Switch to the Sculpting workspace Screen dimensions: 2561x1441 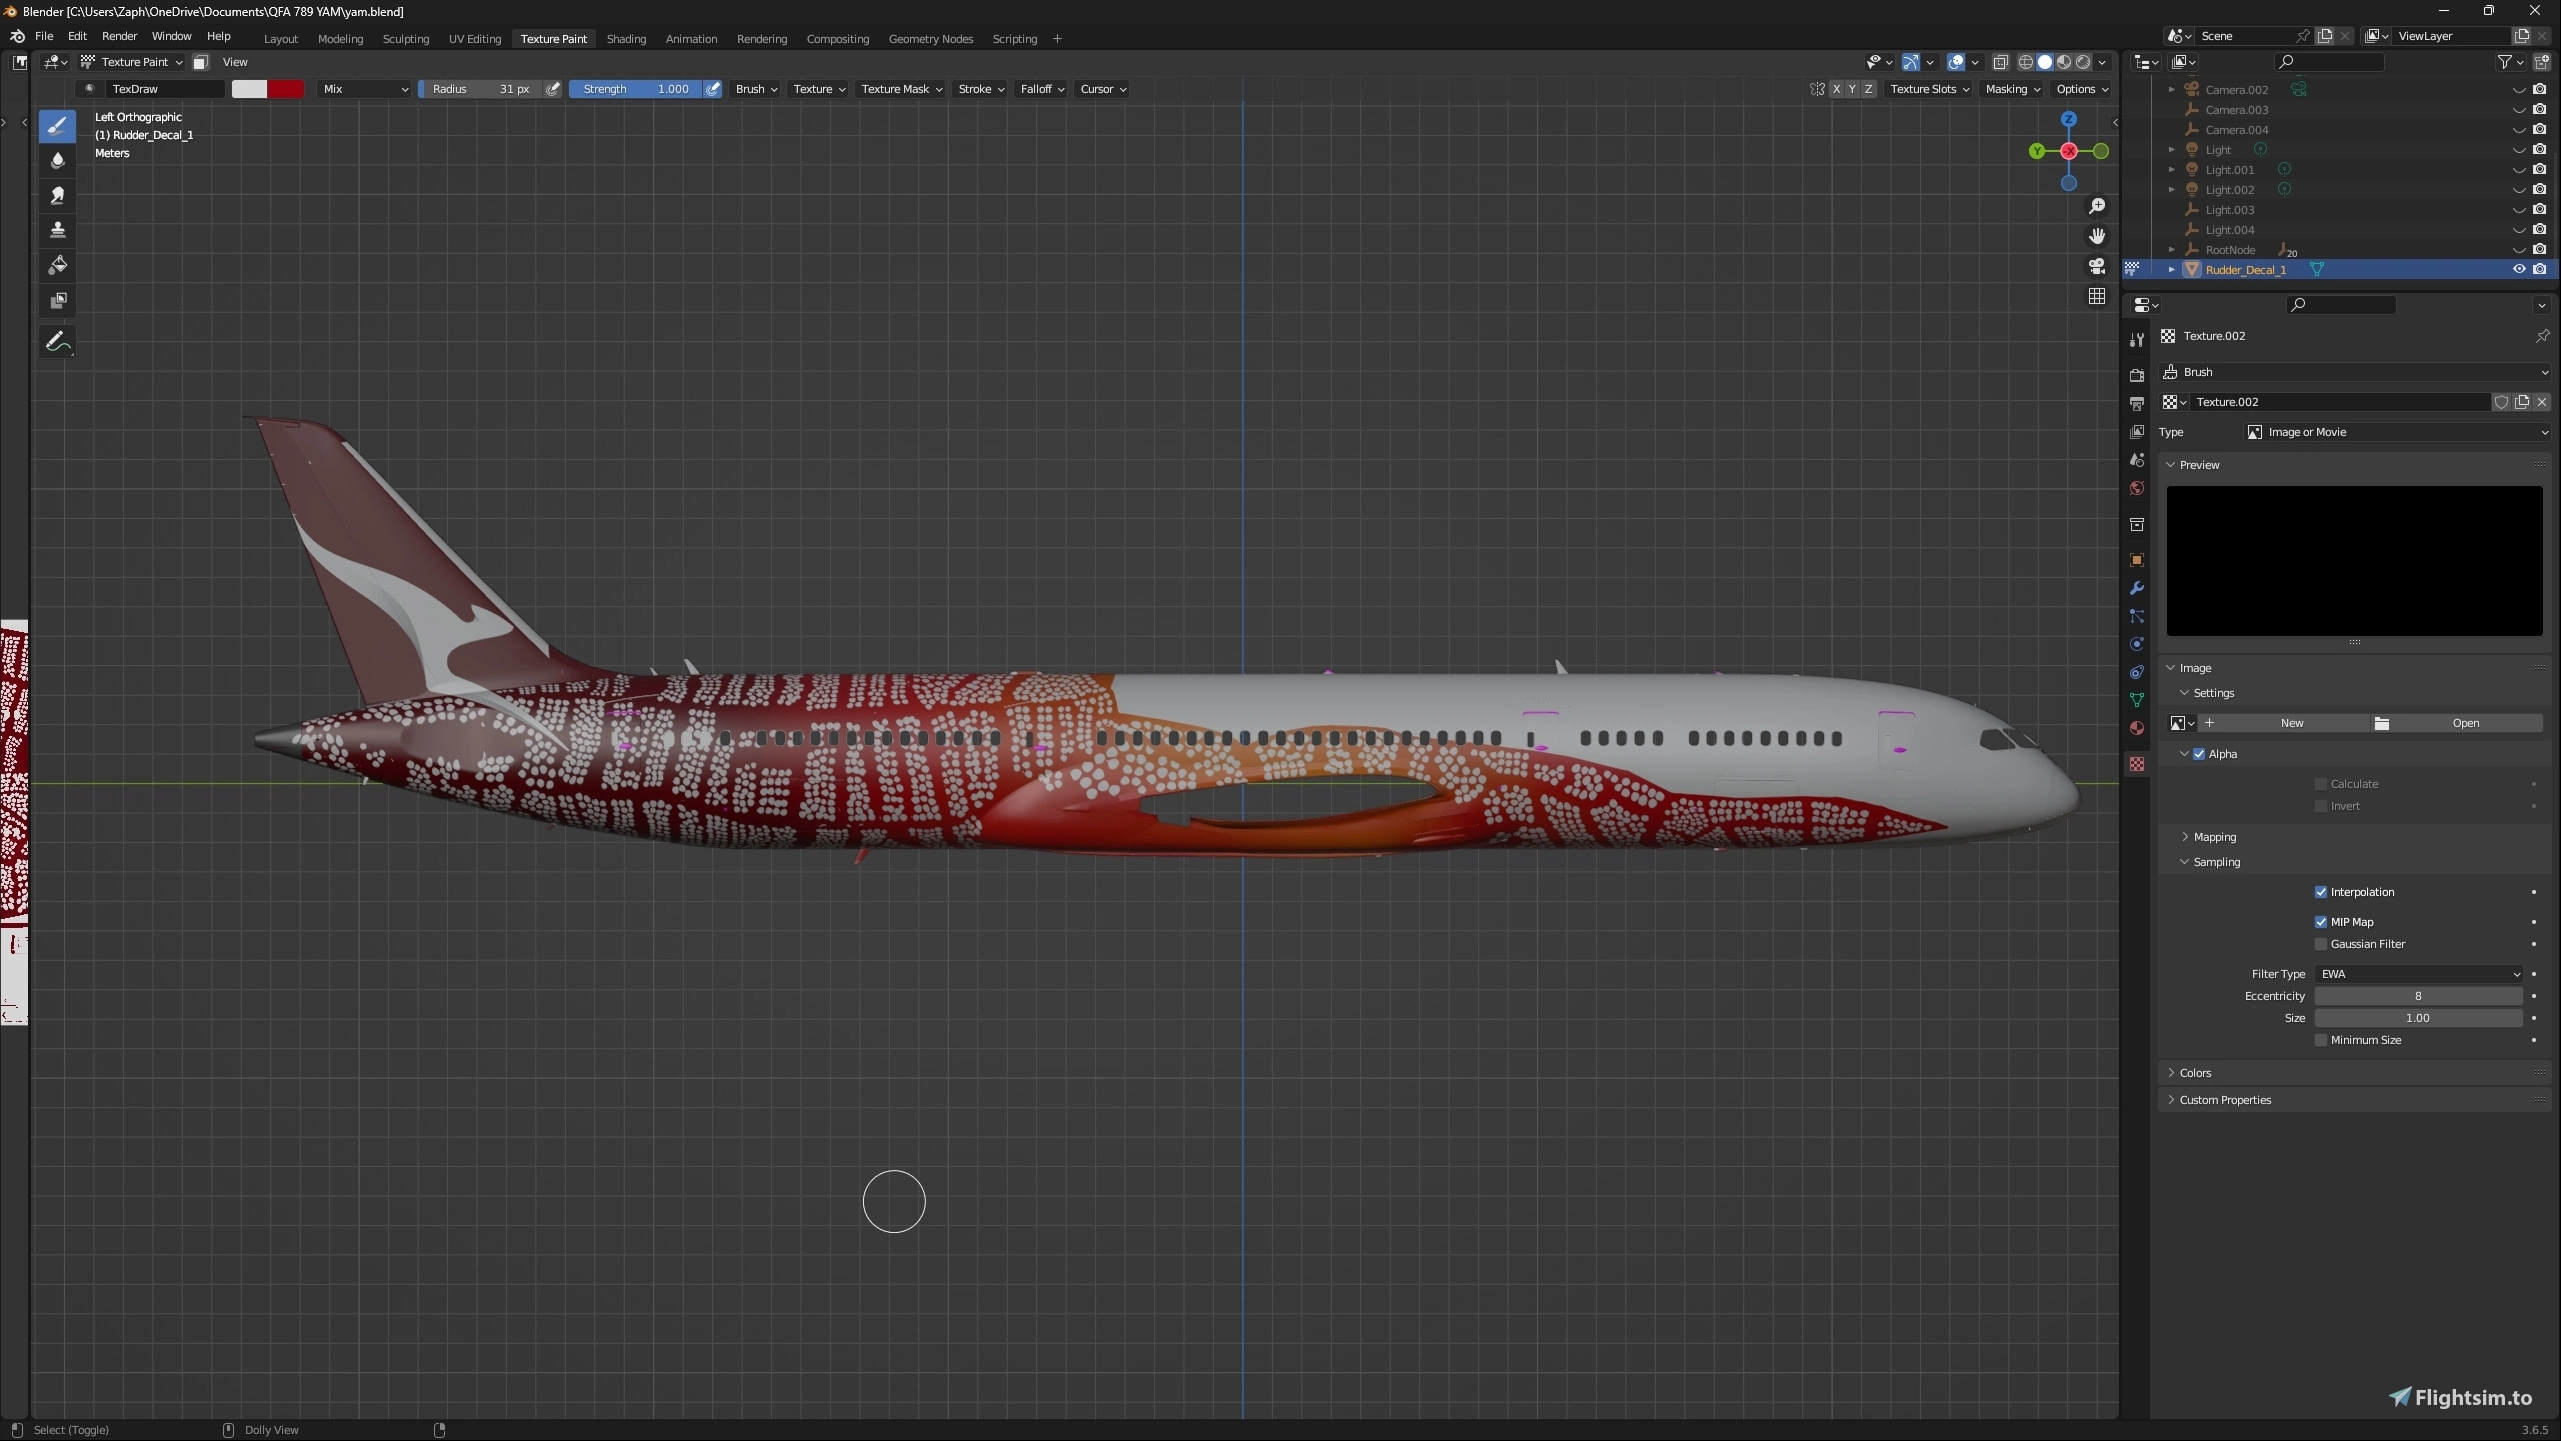405,39
